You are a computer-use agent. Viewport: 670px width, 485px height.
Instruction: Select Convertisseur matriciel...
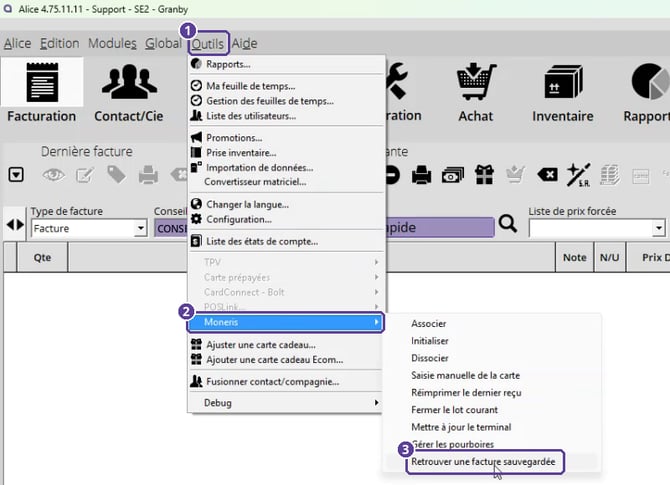285,182
